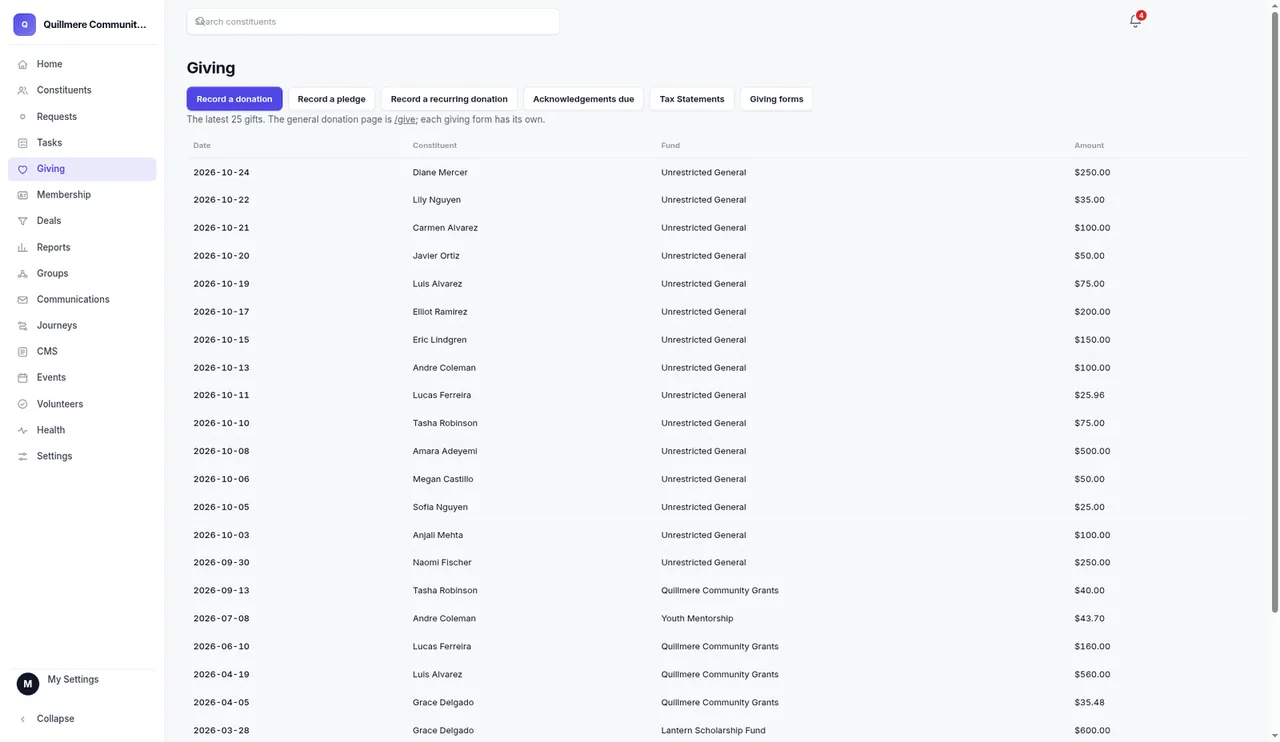Click the $500.00 amount for Amara Adeyemi

1092,451
